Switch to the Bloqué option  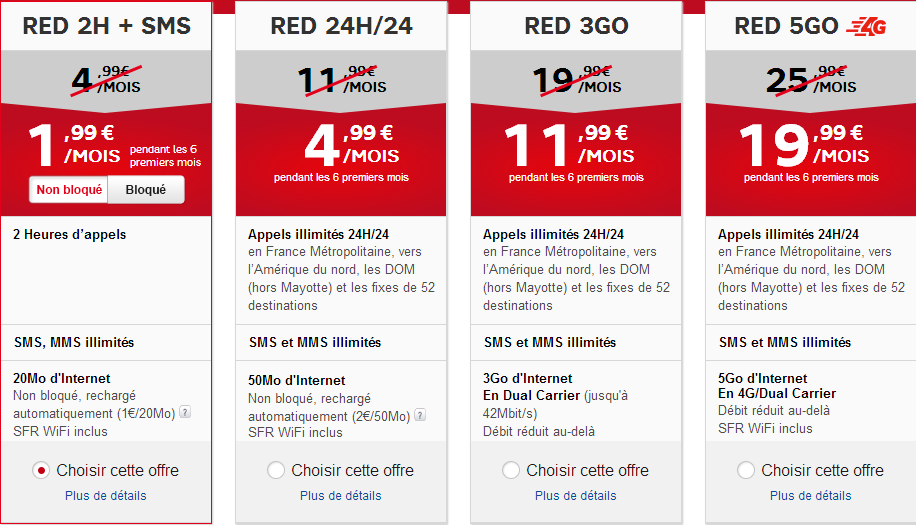pos(146,189)
